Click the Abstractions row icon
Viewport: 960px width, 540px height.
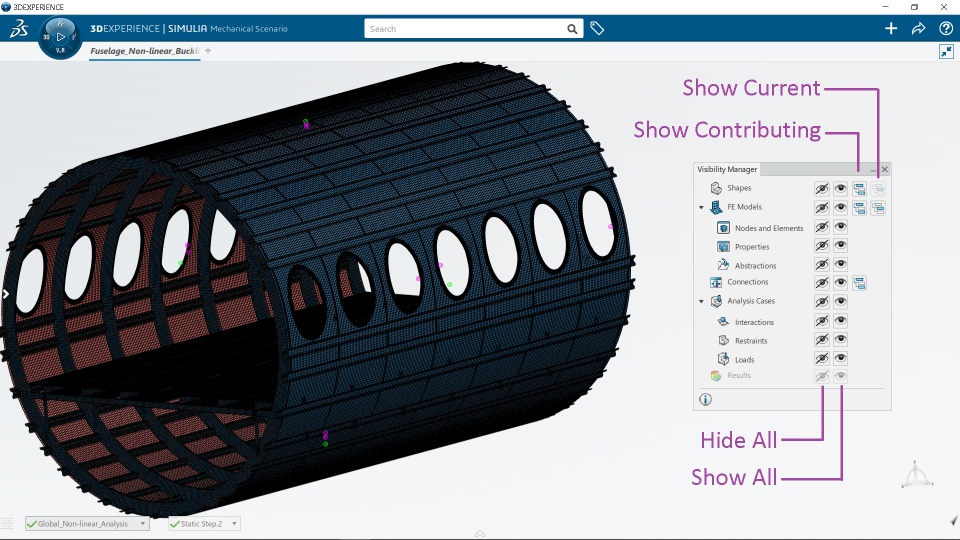723,265
